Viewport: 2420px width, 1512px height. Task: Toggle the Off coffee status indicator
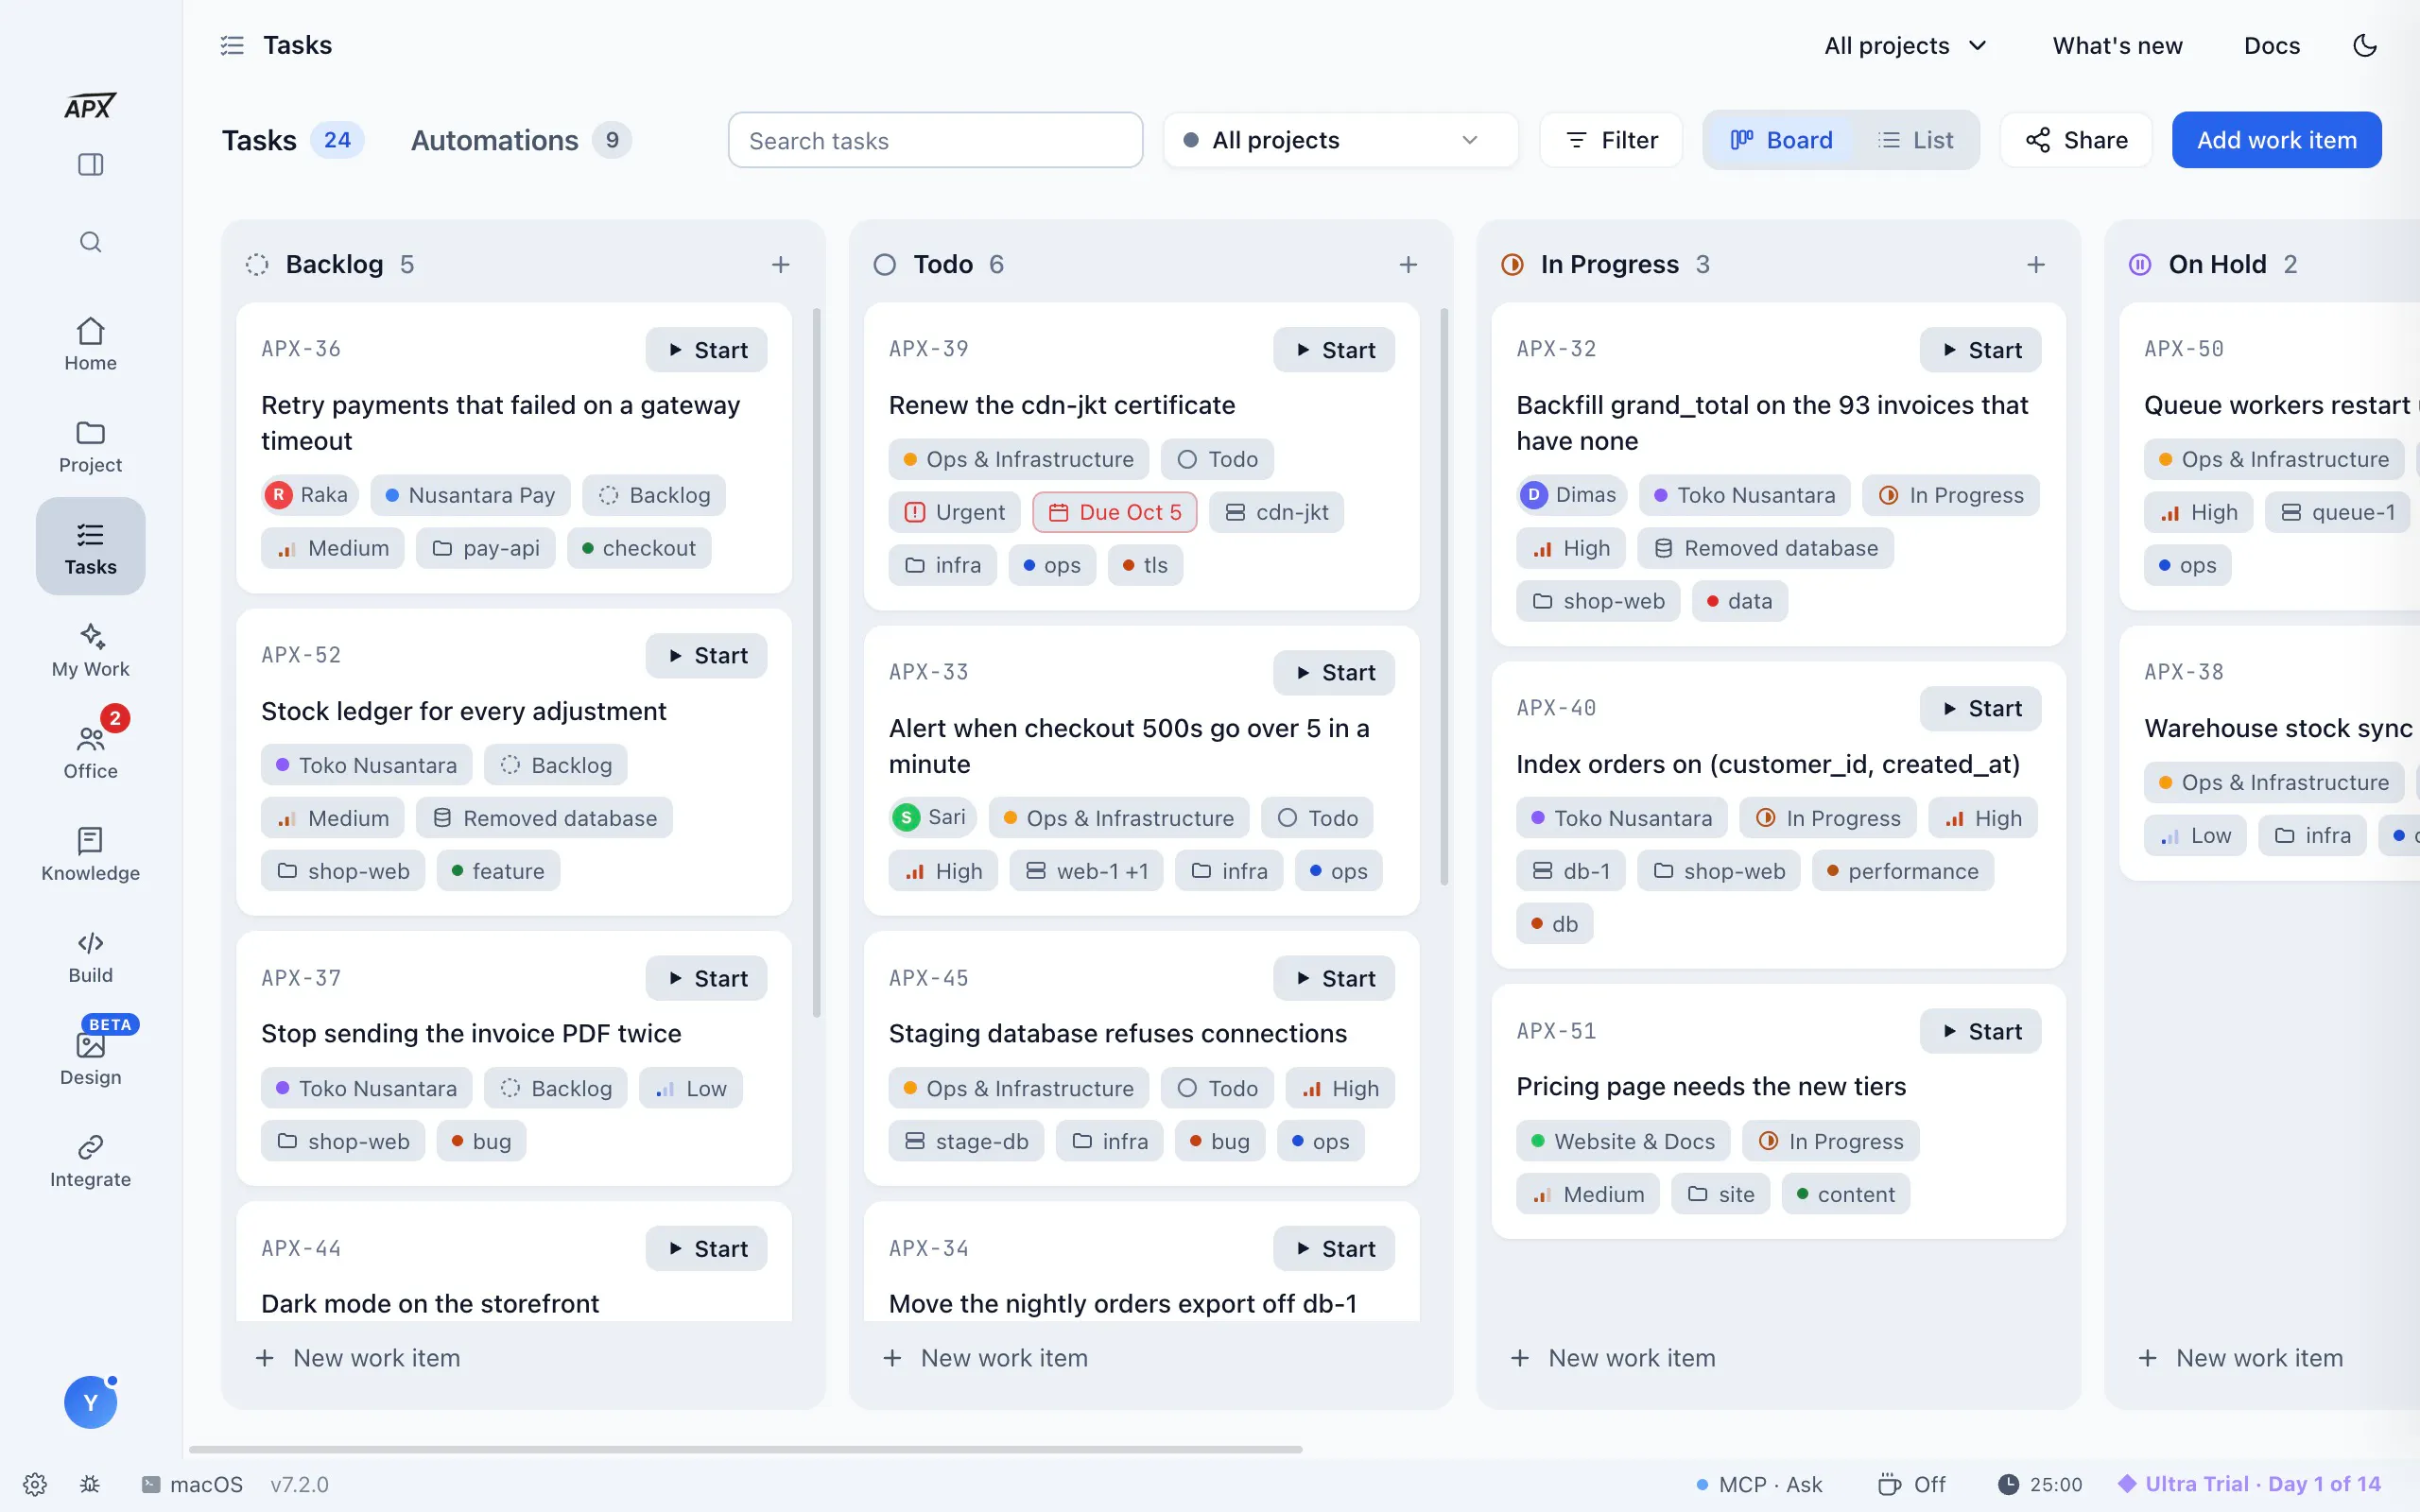(1912, 1484)
